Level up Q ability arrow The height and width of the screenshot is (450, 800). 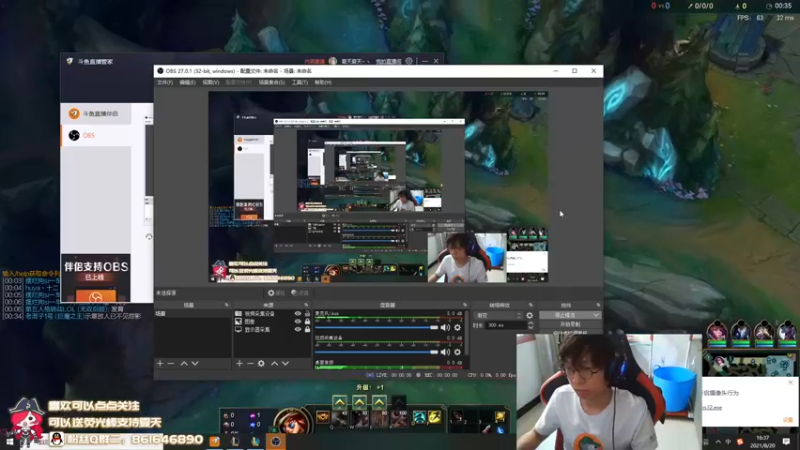(340, 402)
